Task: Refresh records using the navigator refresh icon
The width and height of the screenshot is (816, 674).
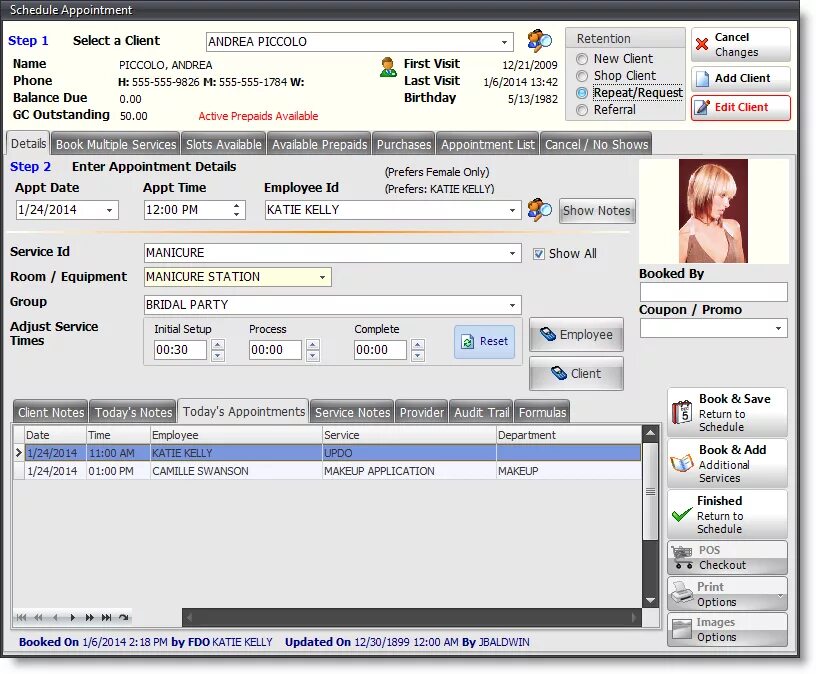Action: (125, 619)
